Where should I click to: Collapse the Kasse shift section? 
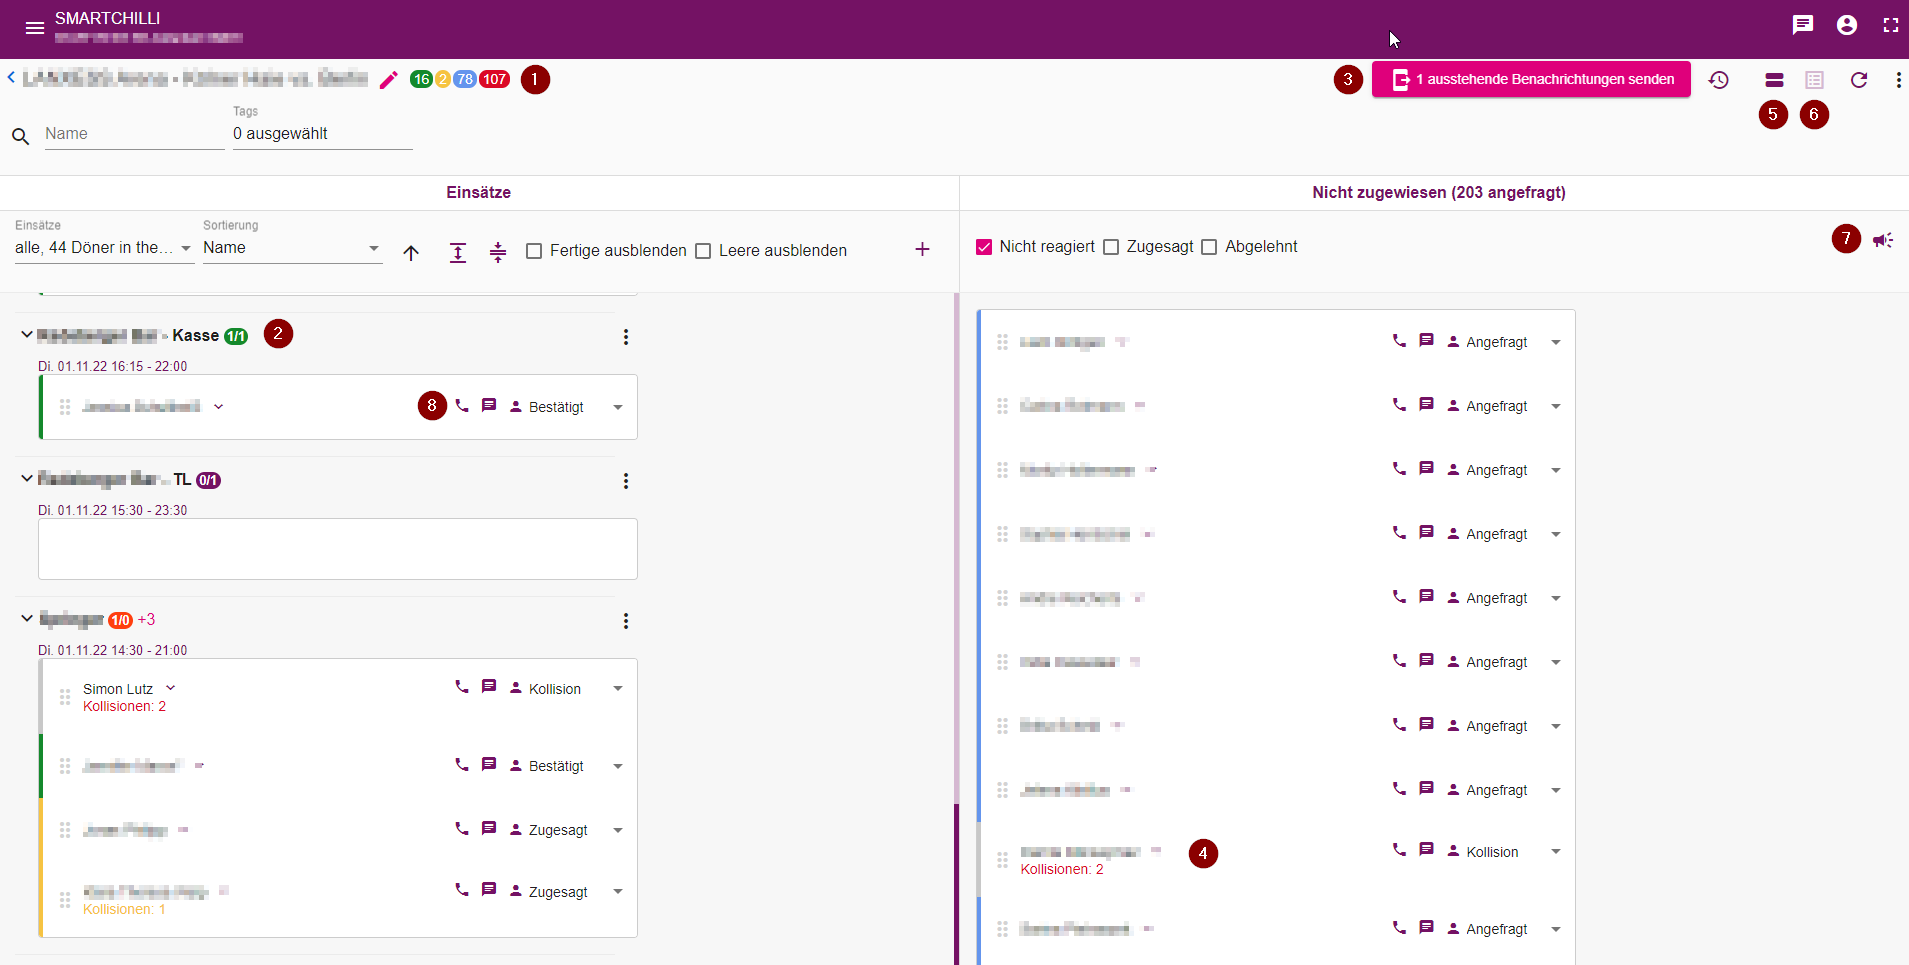[x=27, y=335]
